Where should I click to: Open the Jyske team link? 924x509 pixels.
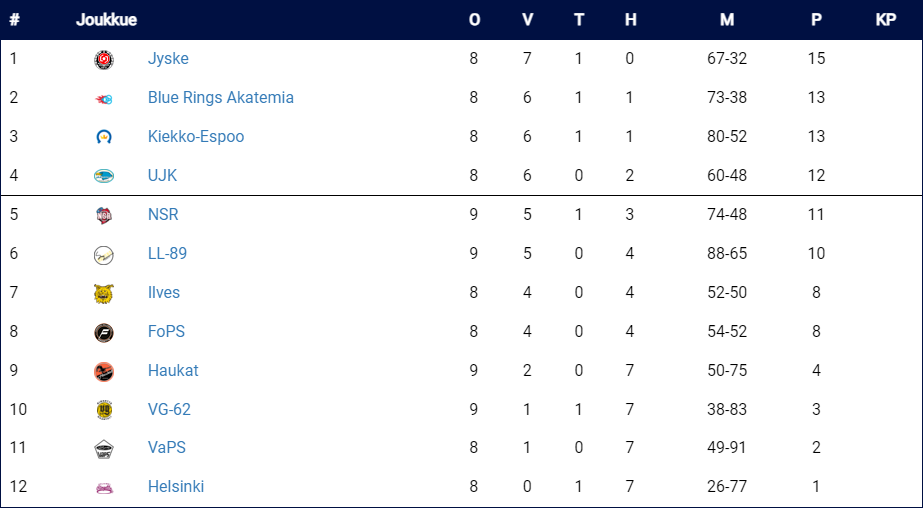tap(168, 59)
